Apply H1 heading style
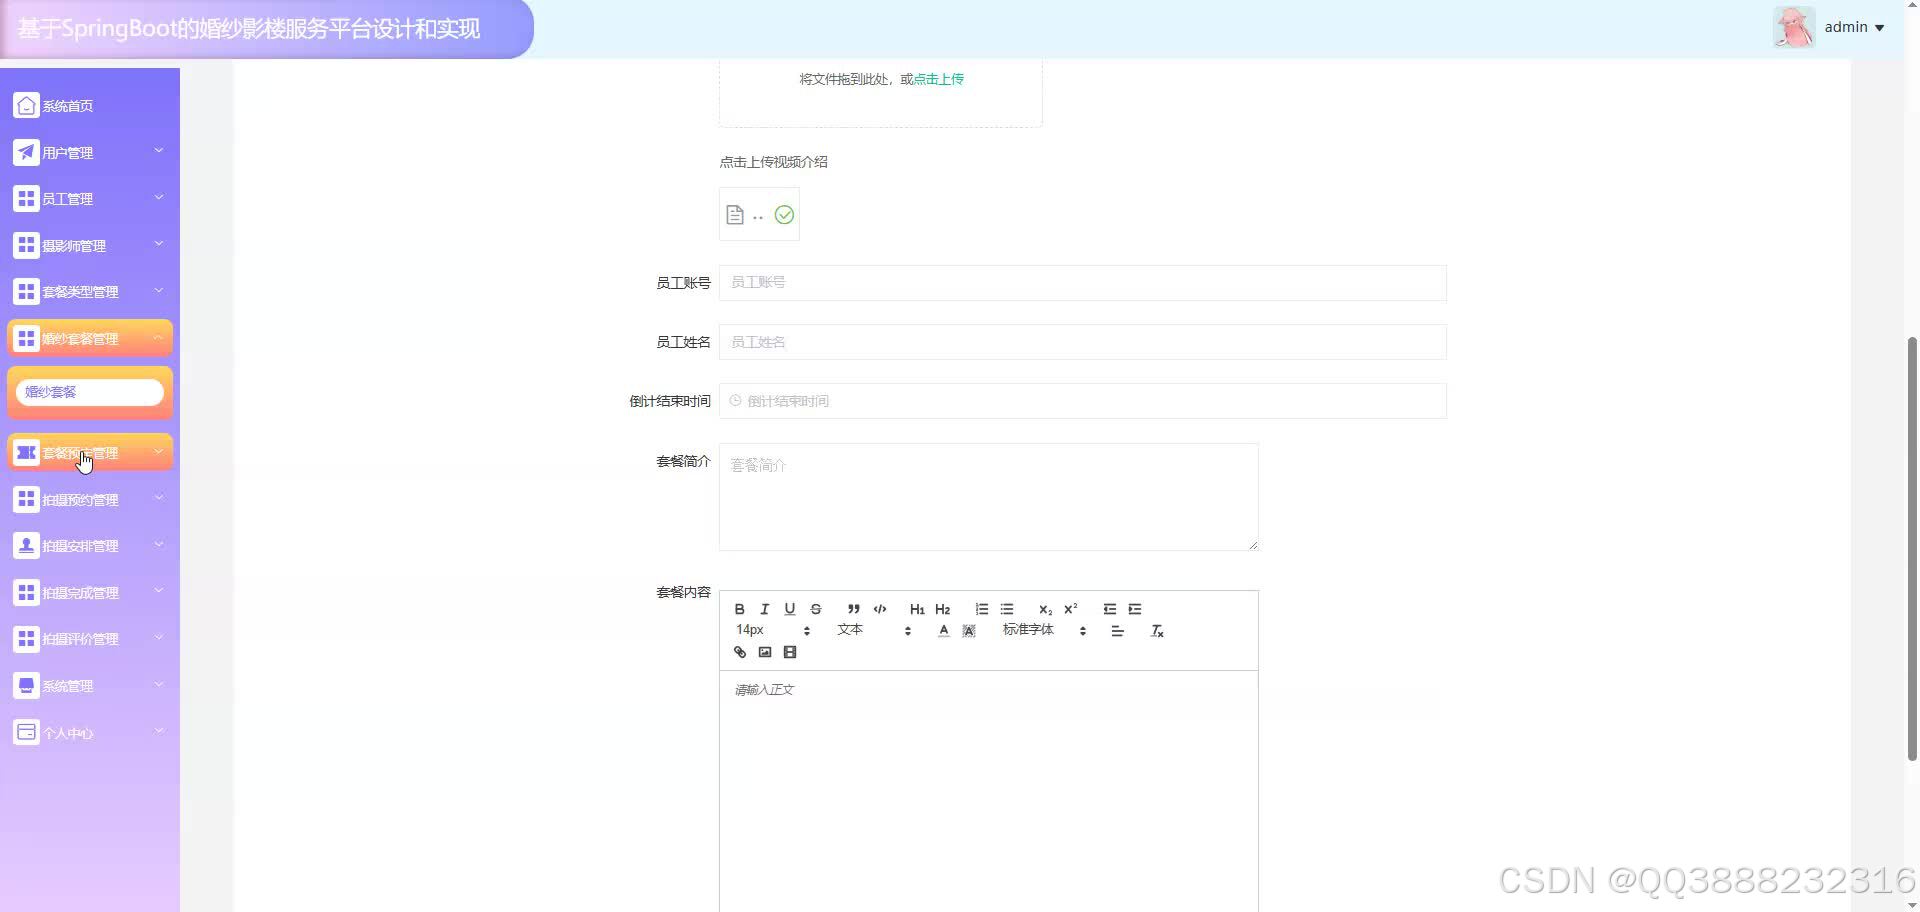1920x912 pixels. [x=917, y=609]
